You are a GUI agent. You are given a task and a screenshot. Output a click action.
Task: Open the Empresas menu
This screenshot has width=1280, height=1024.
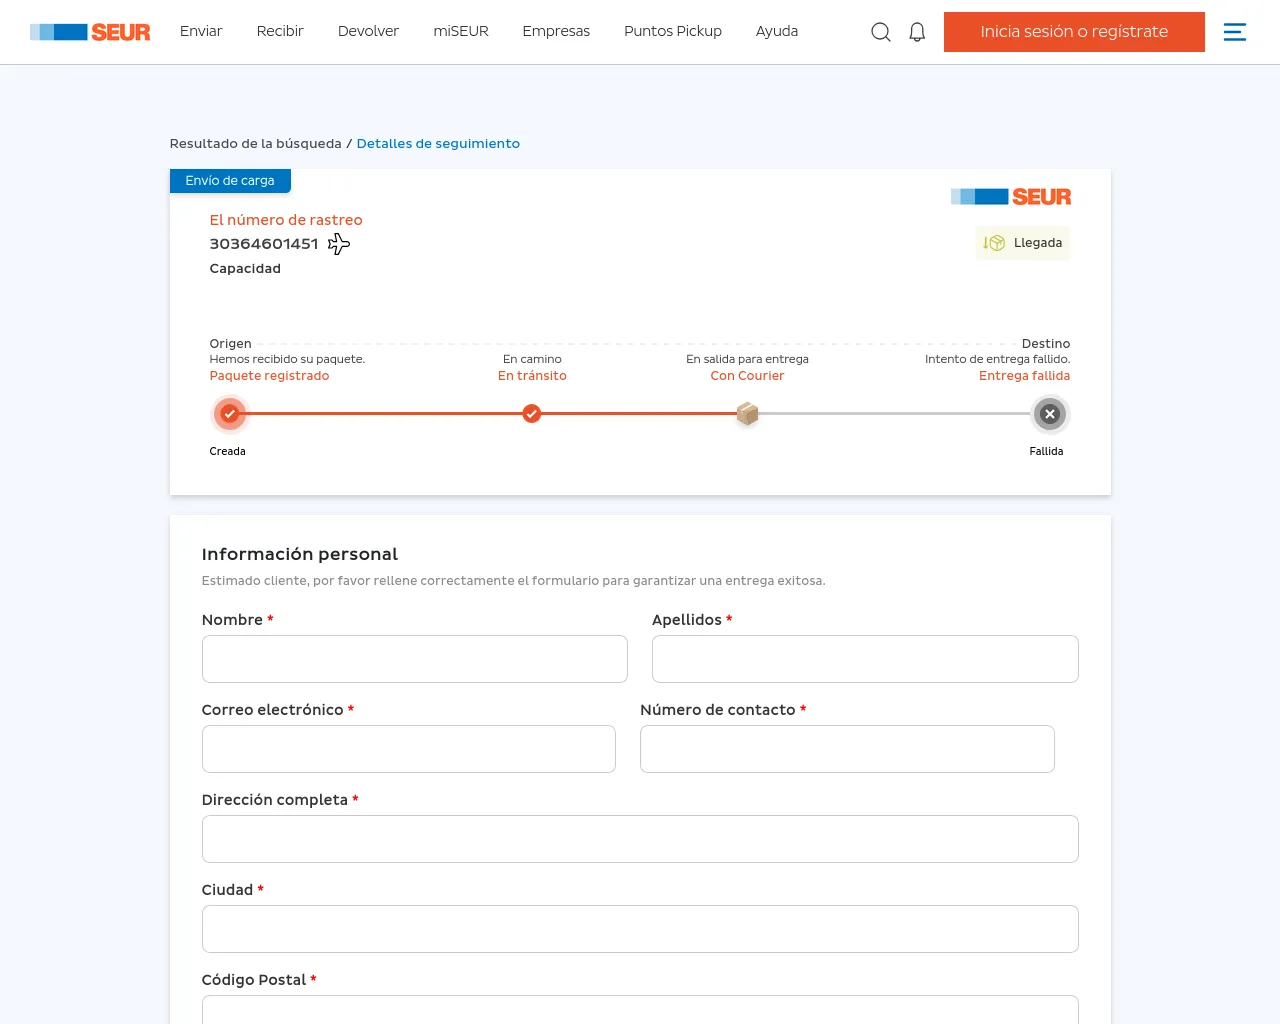click(556, 31)
